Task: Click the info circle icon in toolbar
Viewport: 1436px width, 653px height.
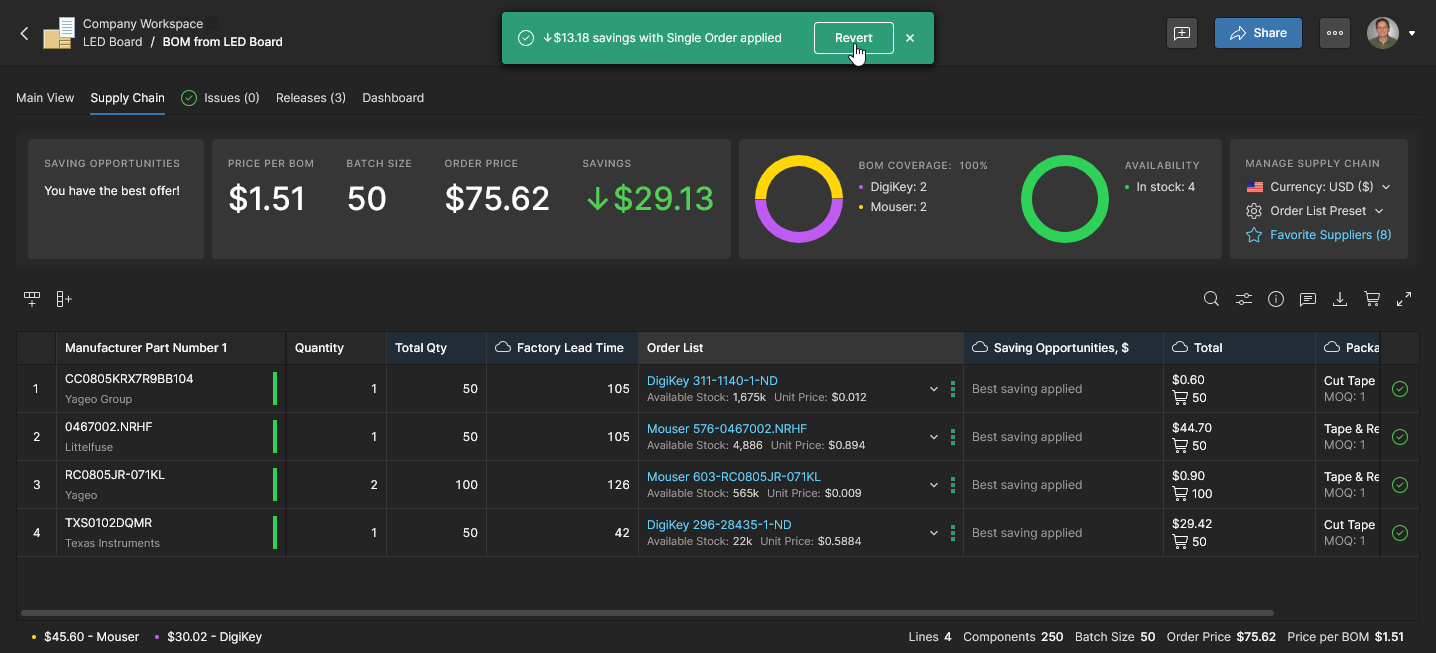Action: 1275,299
